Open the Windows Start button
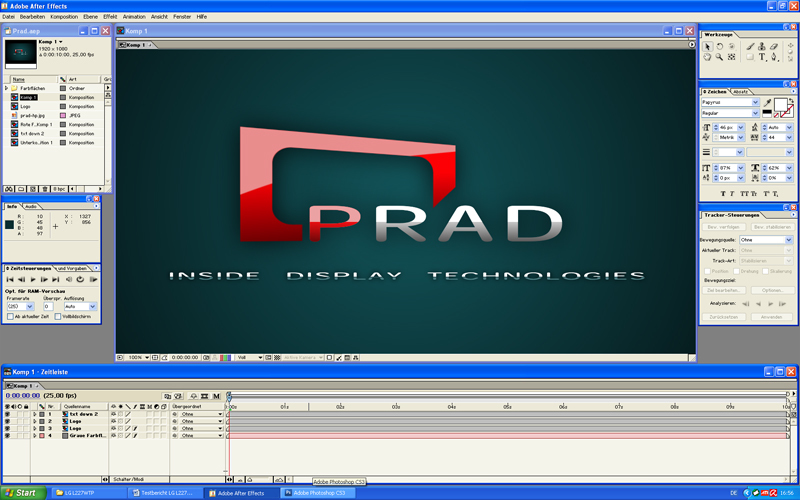The width and height of the screenshot is (800, 500). tap(23, 493)
